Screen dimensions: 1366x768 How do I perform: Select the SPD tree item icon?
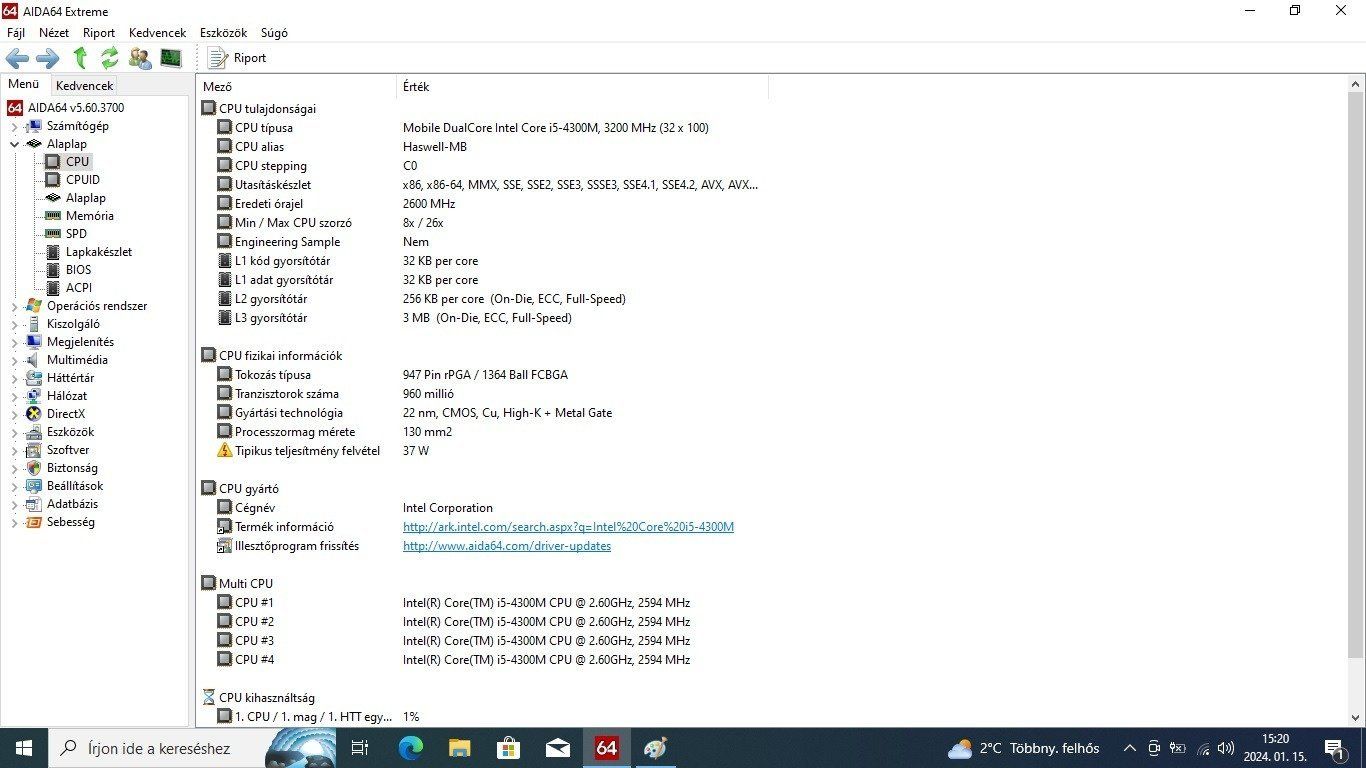pos(53,234)
